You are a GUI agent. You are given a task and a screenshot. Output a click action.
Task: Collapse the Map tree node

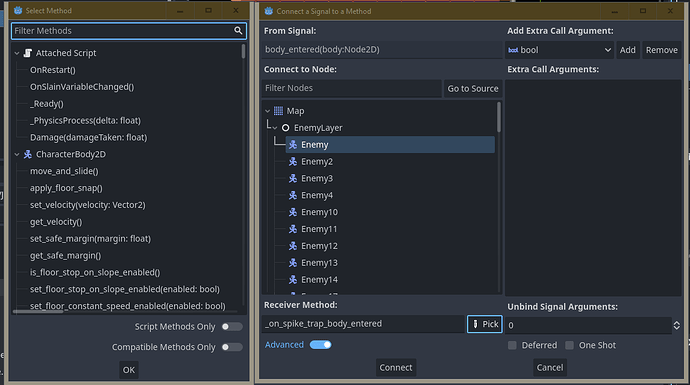[x=268, y=111]
